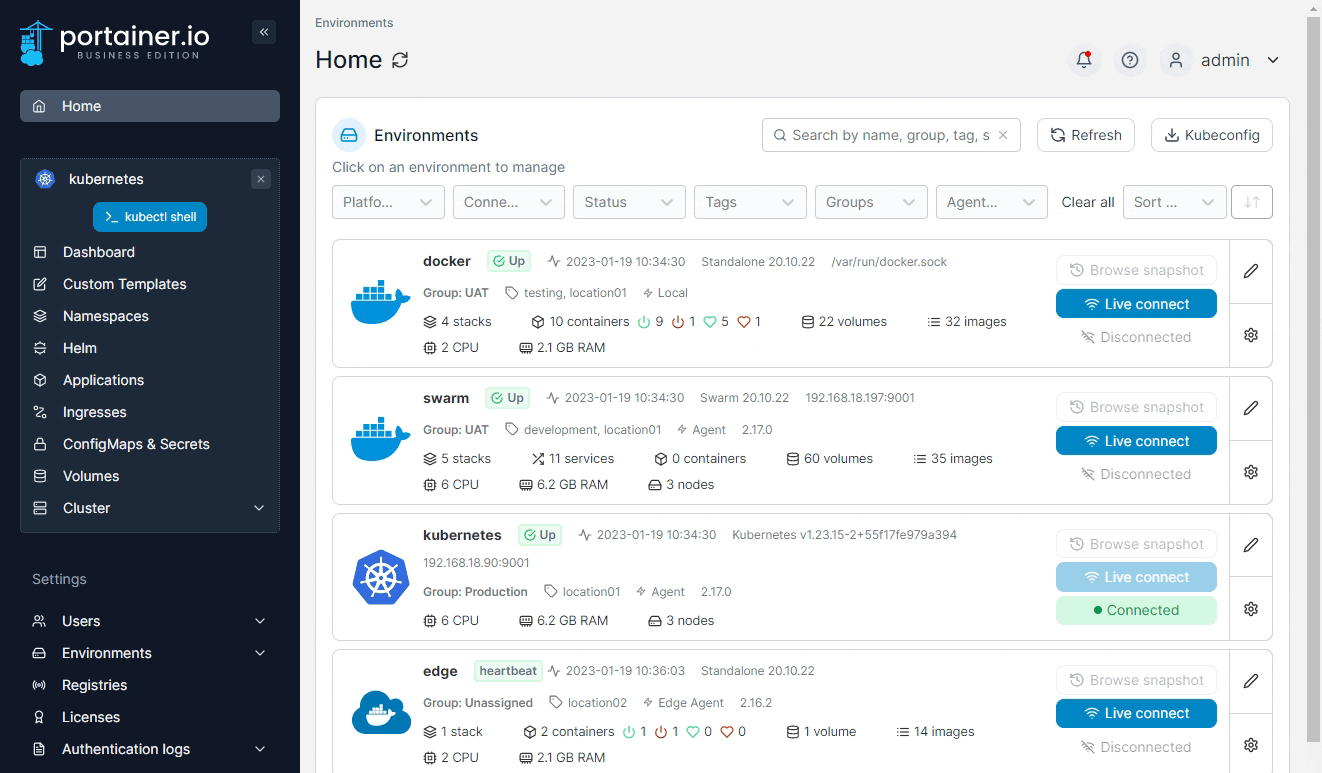
Task: Toggle the sort order direction button
Action: (x=1251, y=202)
